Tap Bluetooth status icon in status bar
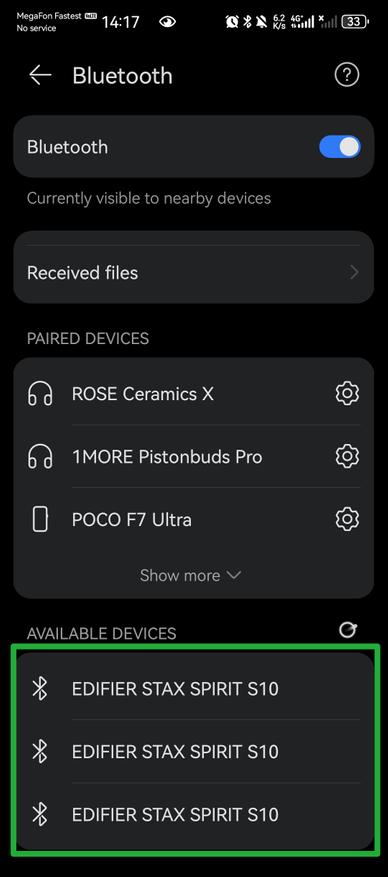 tap(247, 22)
